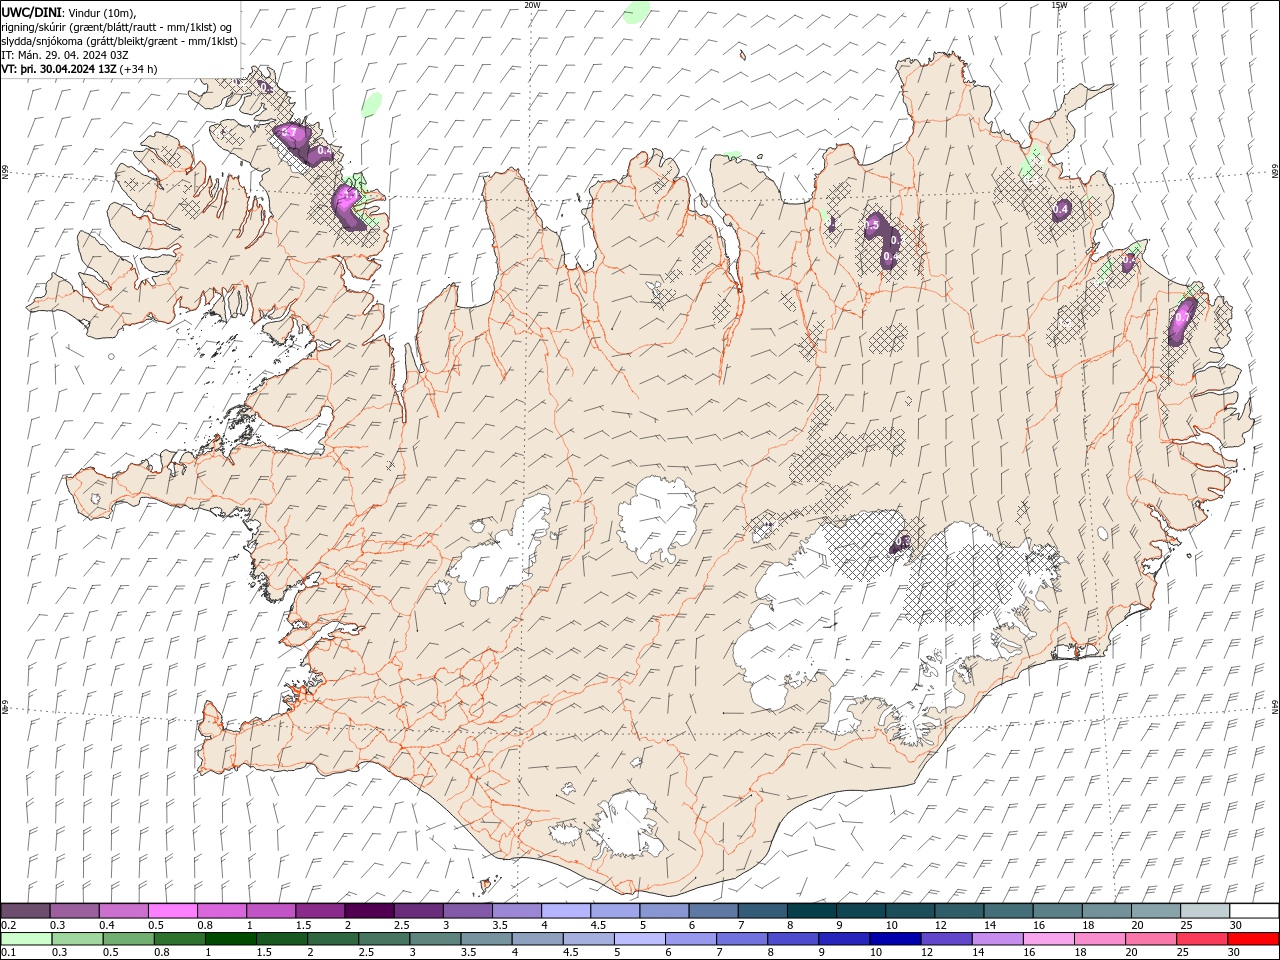Viewport: 1280px width, 960px height.
Task: Pick the light lavender snow swatch labeled 4
Action: tap(566, 910)
